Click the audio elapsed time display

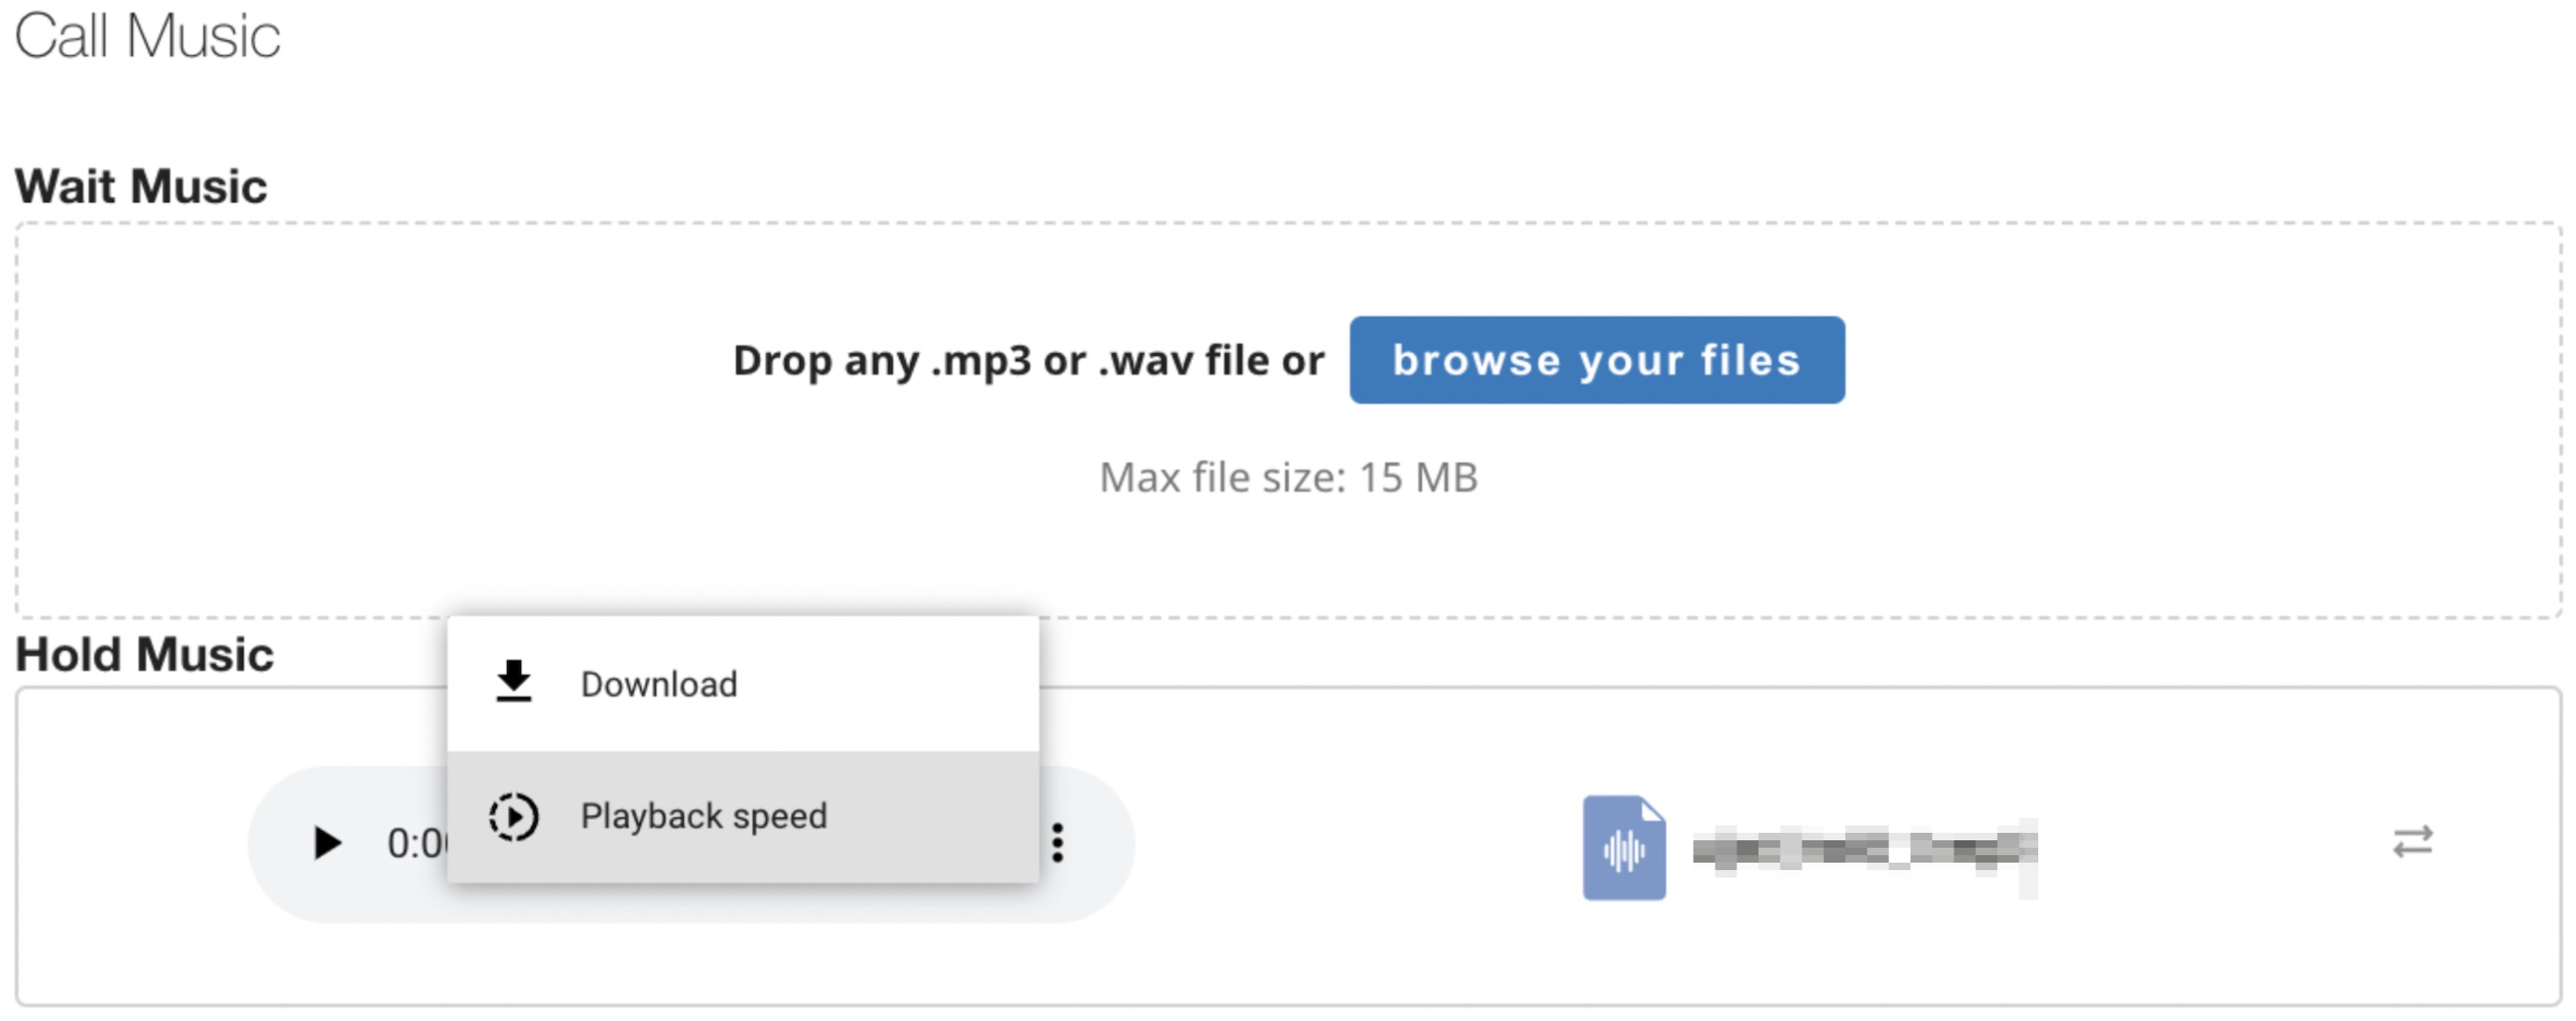pos(416,844)
